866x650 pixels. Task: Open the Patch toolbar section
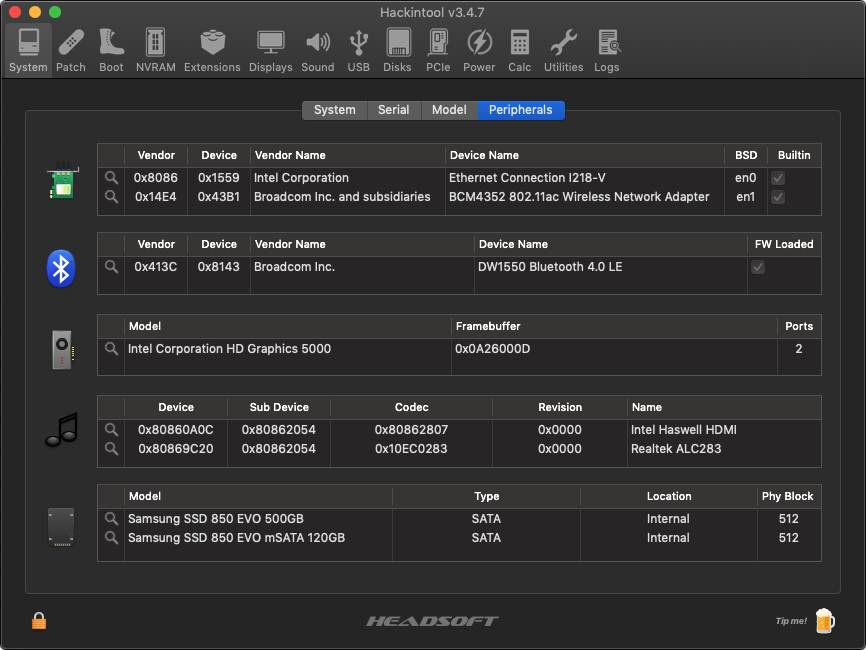pos(71,51)
